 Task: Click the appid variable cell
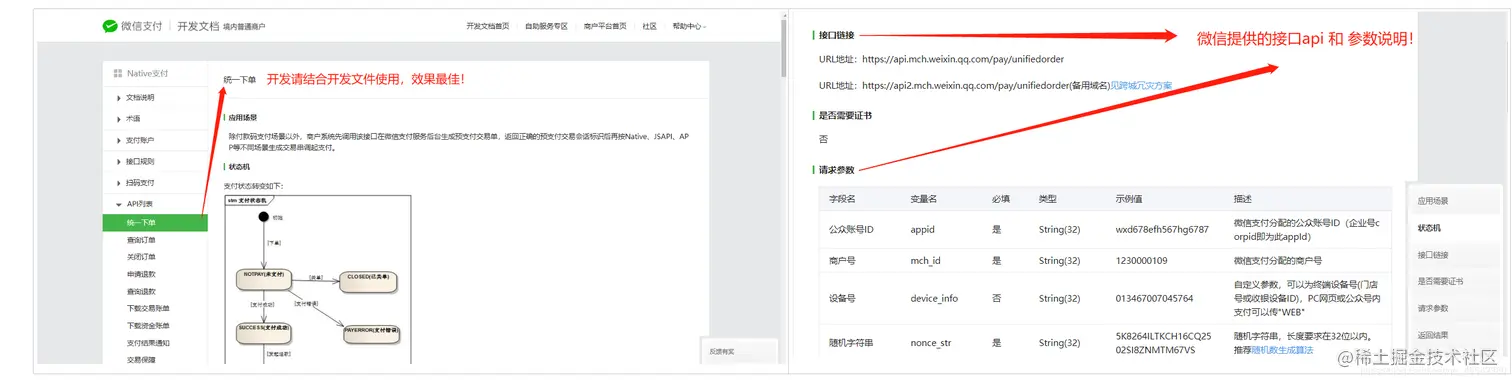(x=923, y=229)
